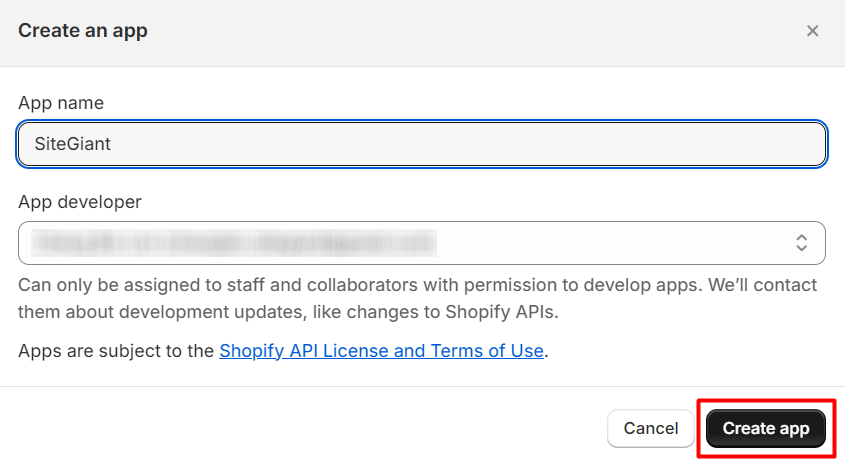Click the blurred developer email value

235,242
